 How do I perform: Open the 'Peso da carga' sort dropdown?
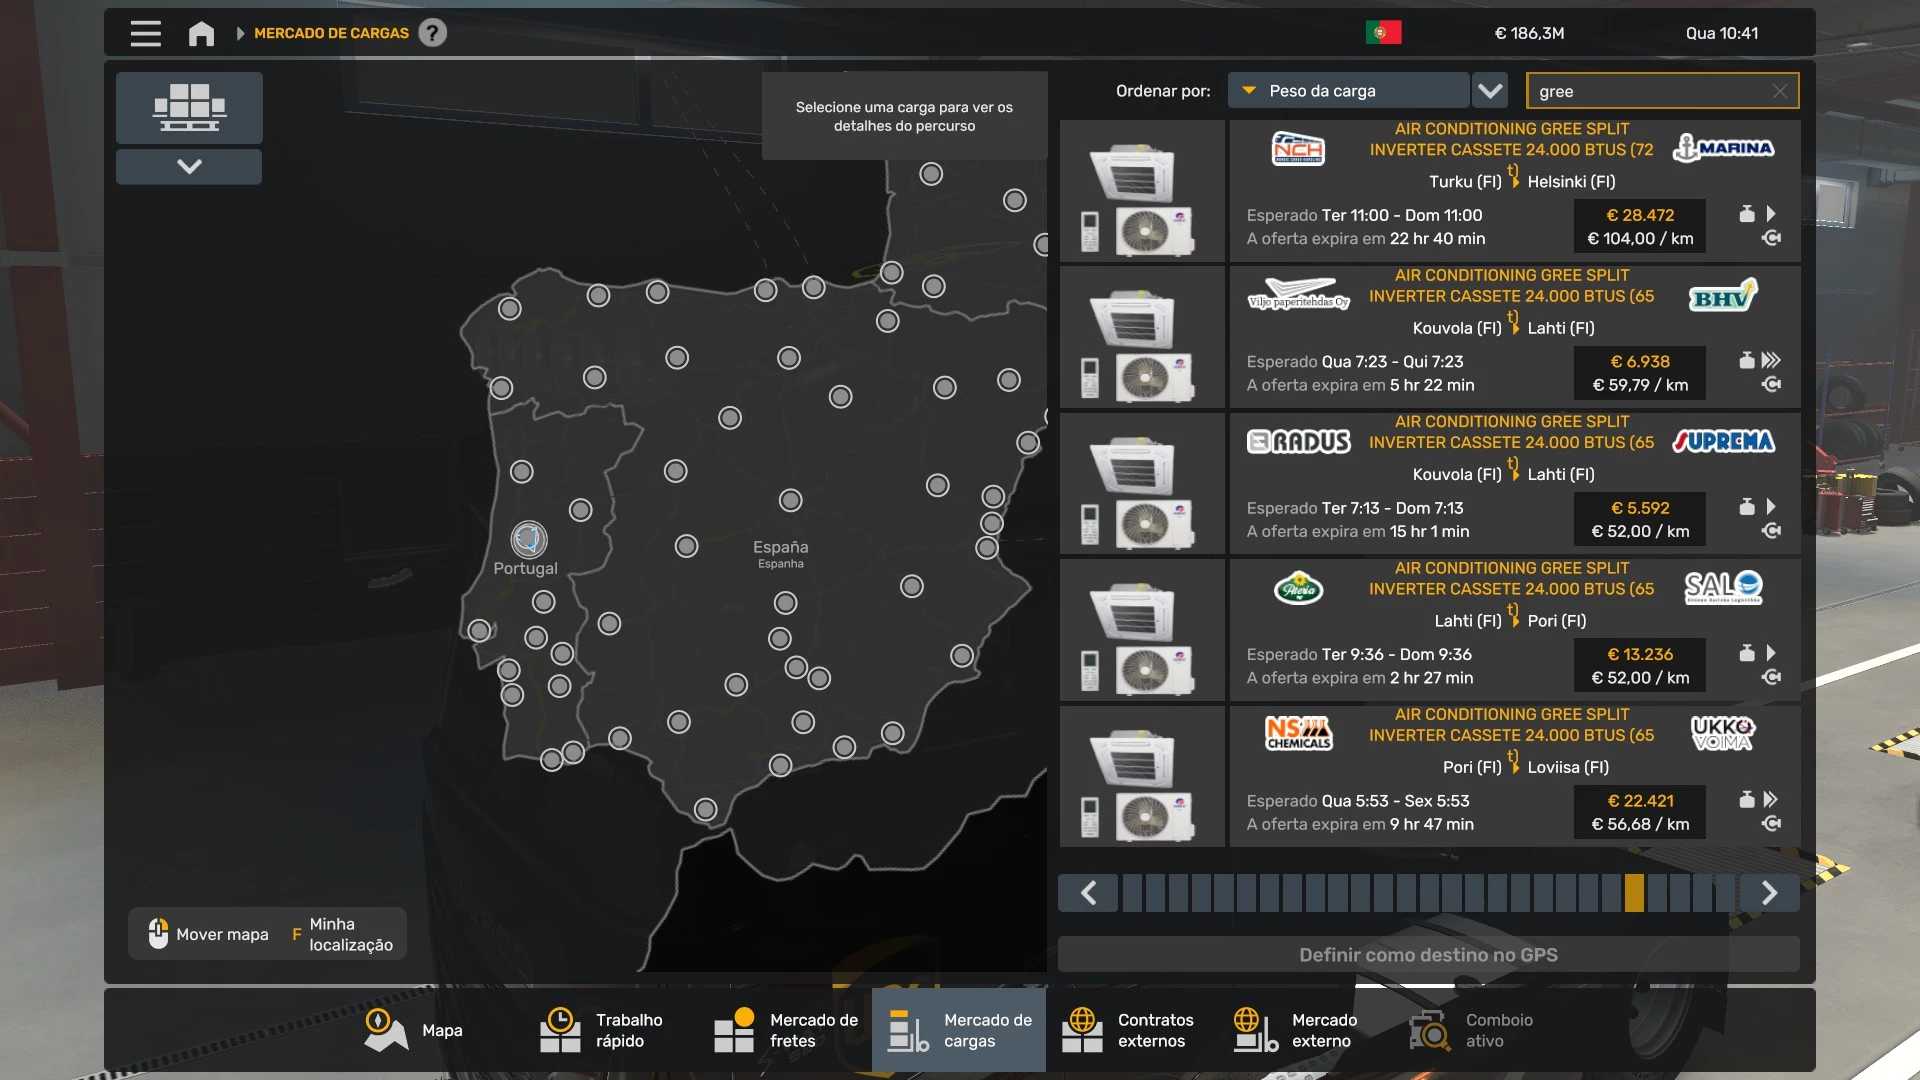point(1347,91)
